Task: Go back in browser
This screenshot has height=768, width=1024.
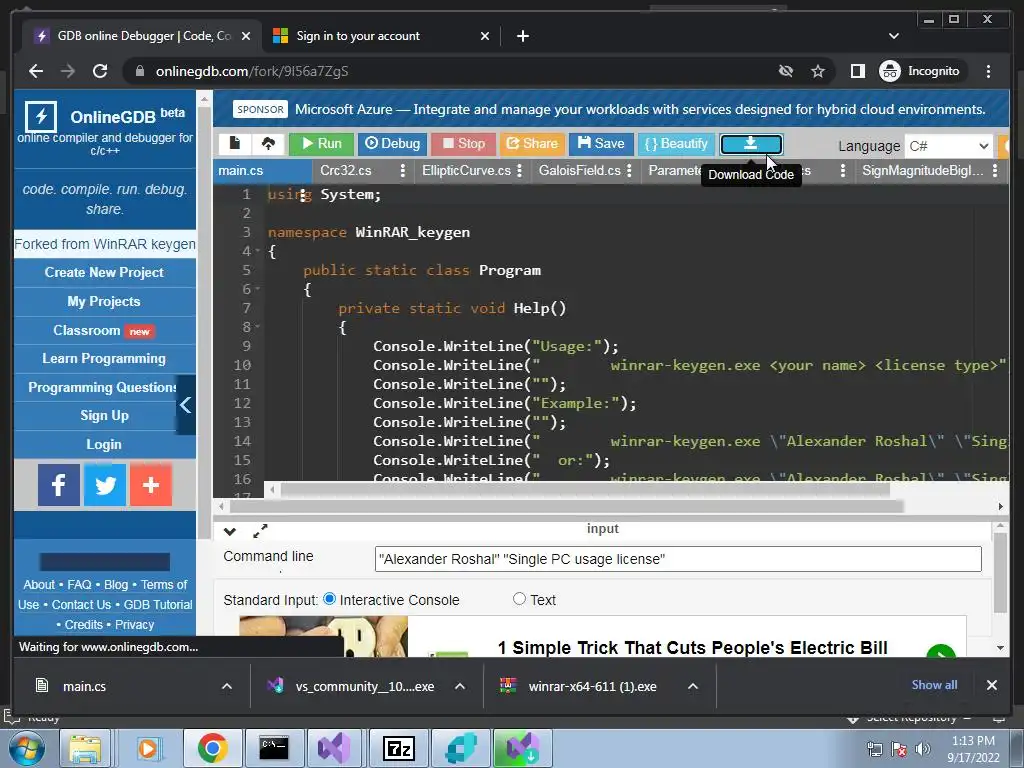Action: [36, 71]
